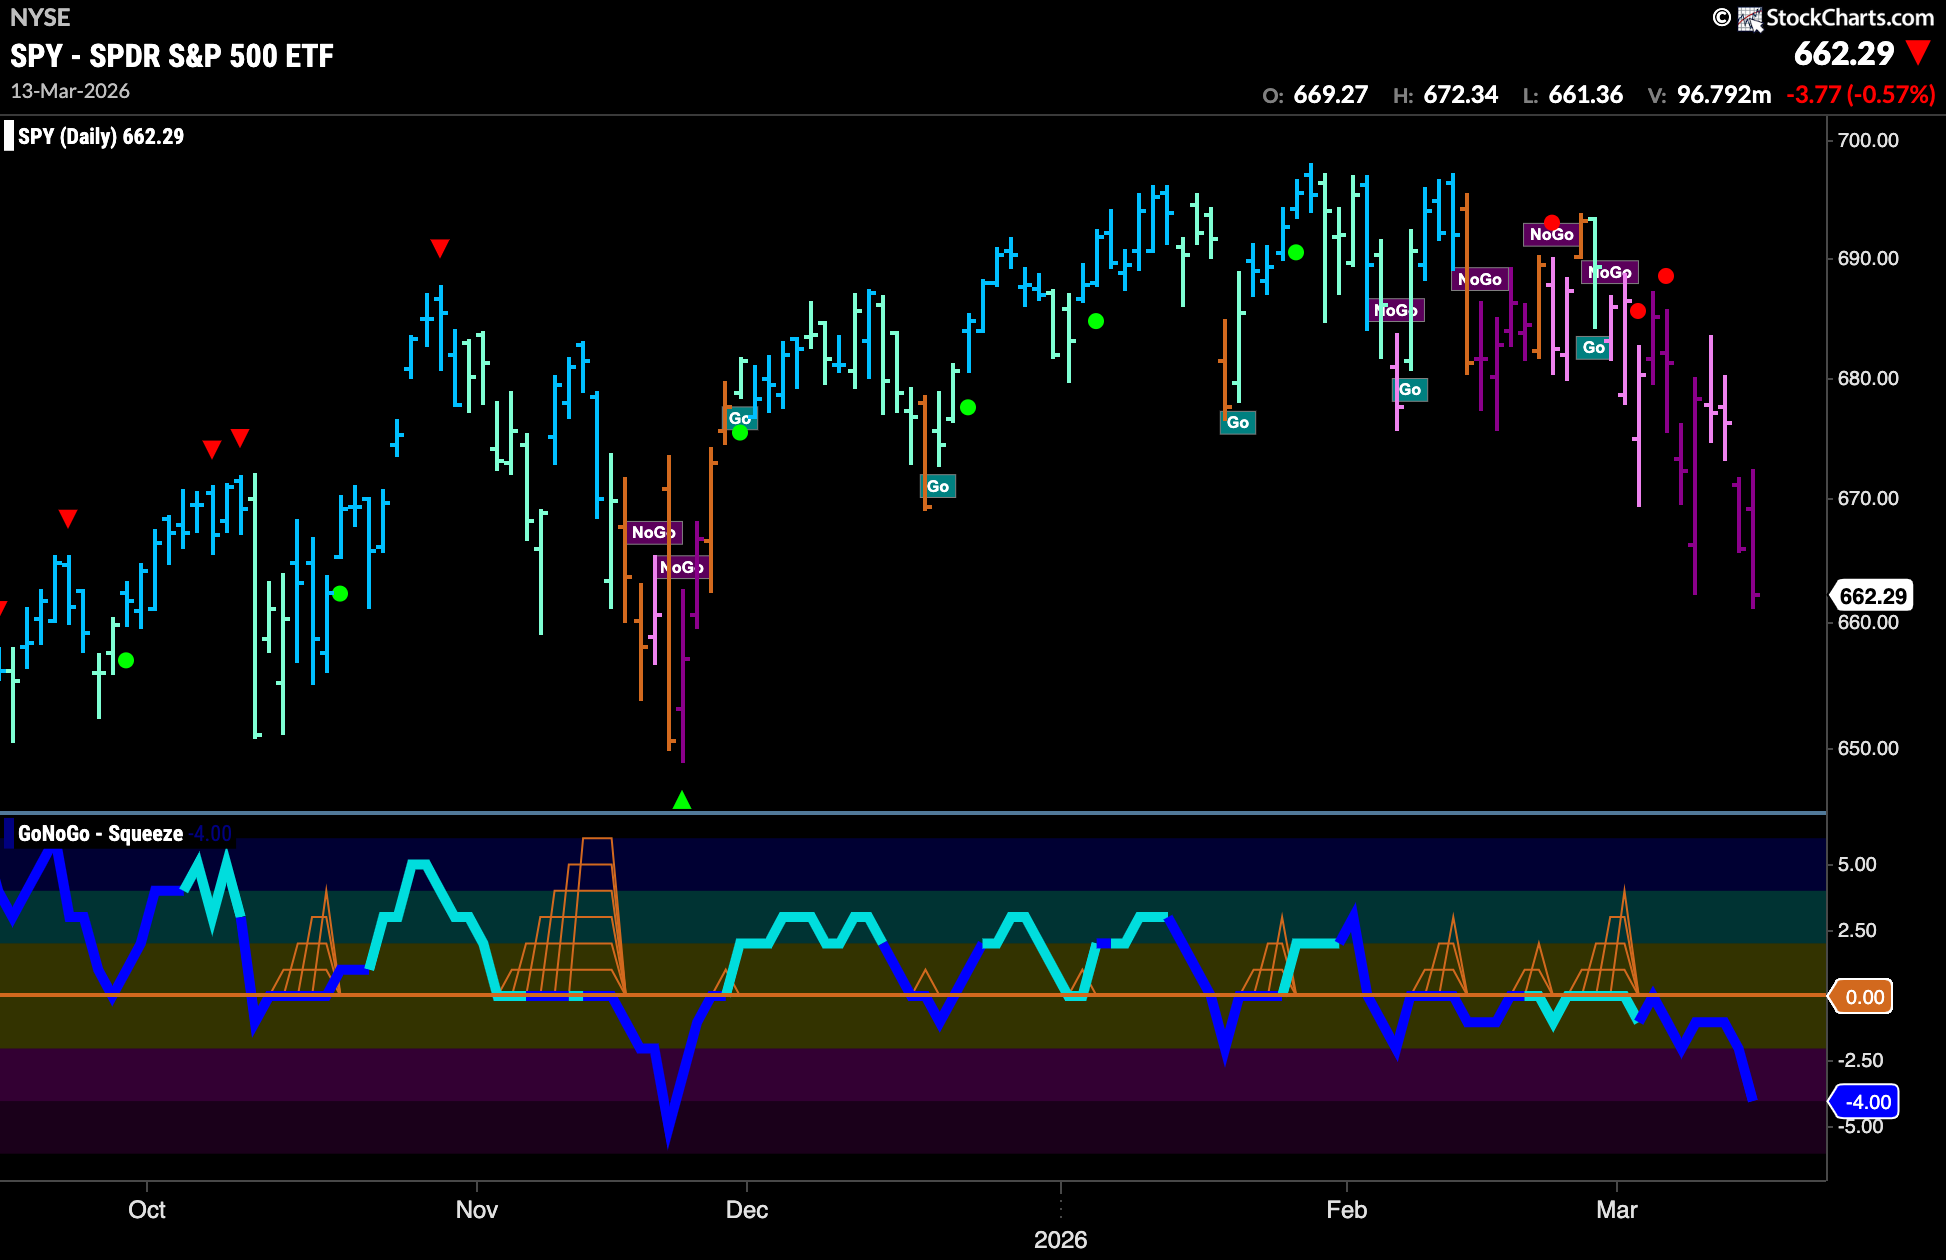Click the 13-Mar-2026 date
Screen dimensions: 1946x1260
click(70, 91)
